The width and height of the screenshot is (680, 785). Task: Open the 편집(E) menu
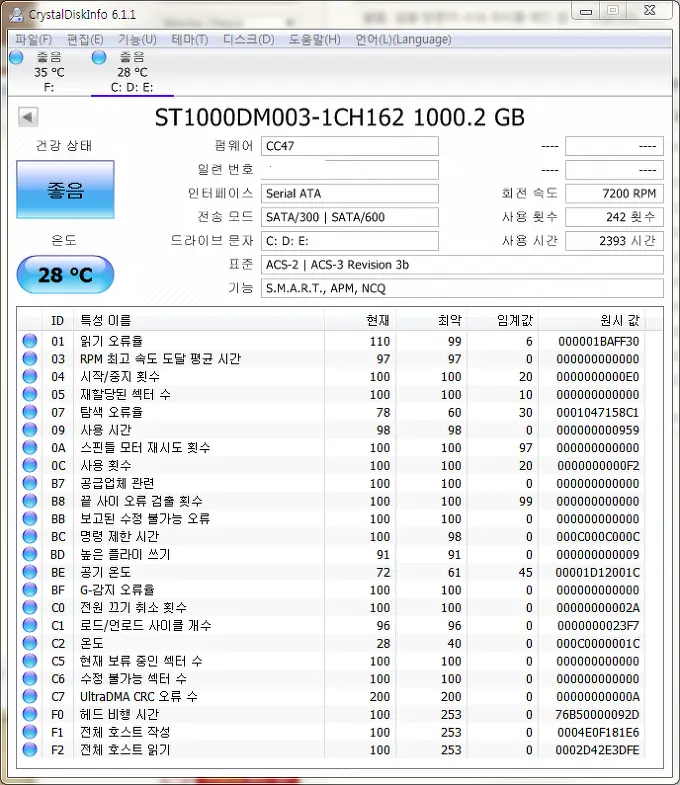coord(85,40)
